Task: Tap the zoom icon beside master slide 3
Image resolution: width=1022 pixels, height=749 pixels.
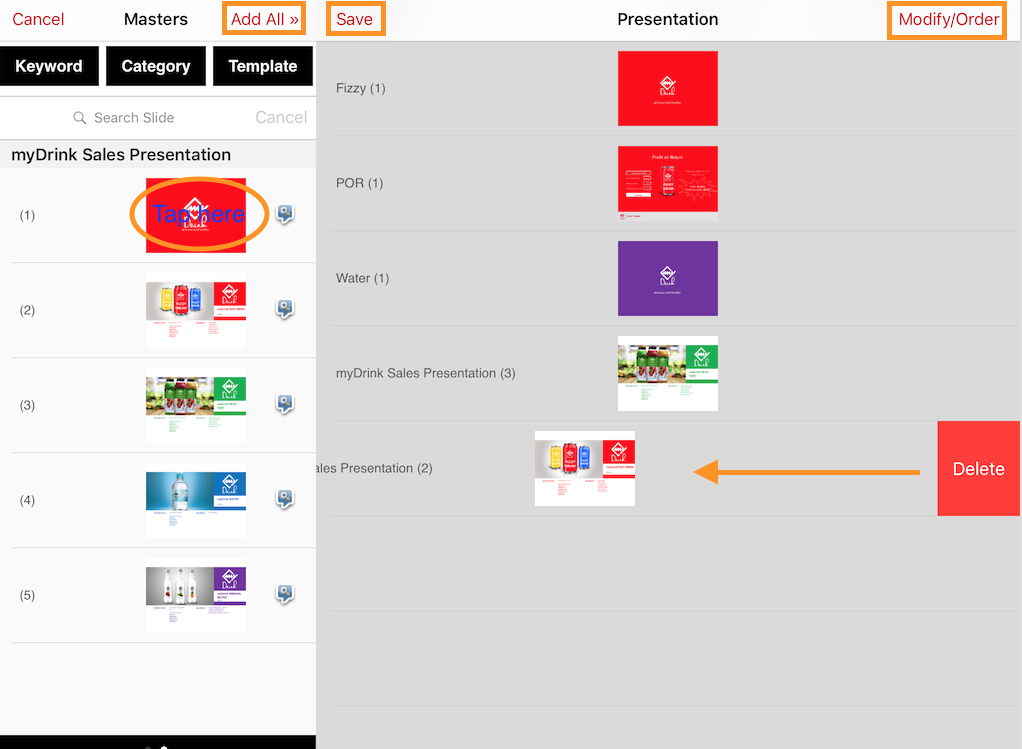Action: point(285,405)
